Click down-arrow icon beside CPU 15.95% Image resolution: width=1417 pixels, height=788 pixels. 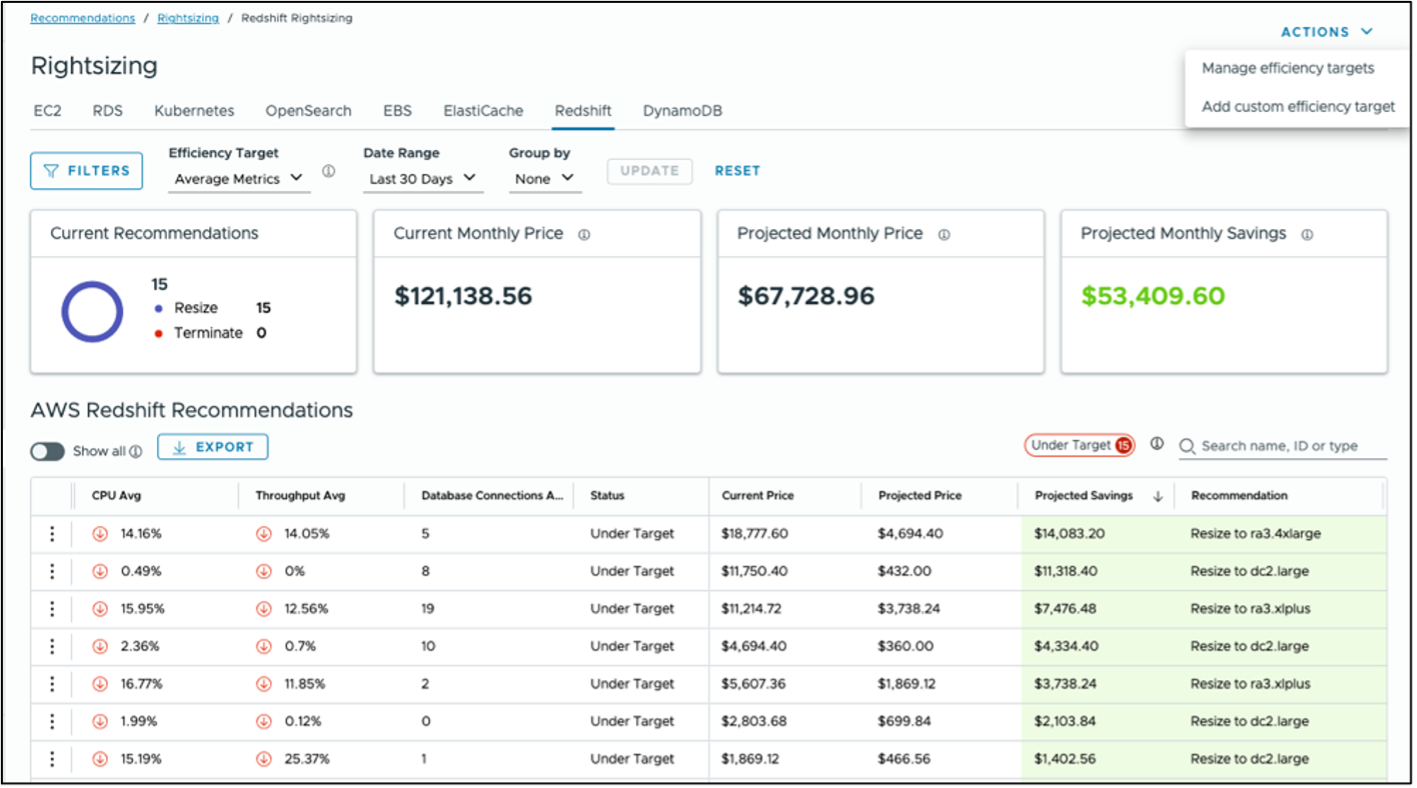[x=100, y=609]
